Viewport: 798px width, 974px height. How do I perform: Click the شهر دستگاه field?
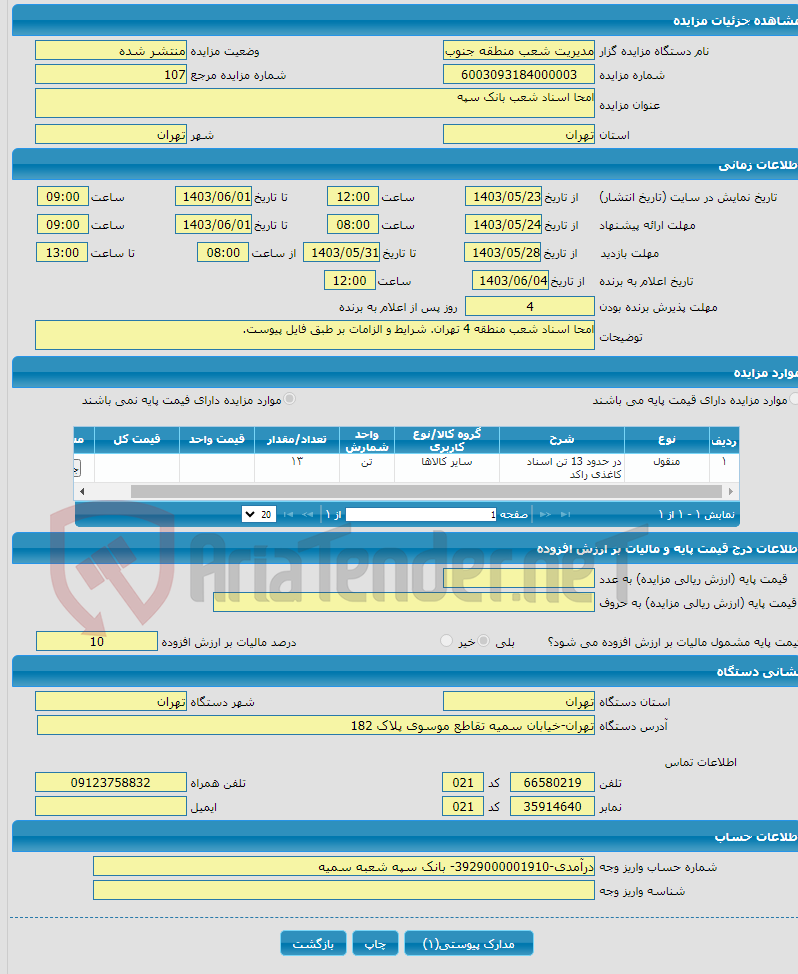tap(111, 701)
